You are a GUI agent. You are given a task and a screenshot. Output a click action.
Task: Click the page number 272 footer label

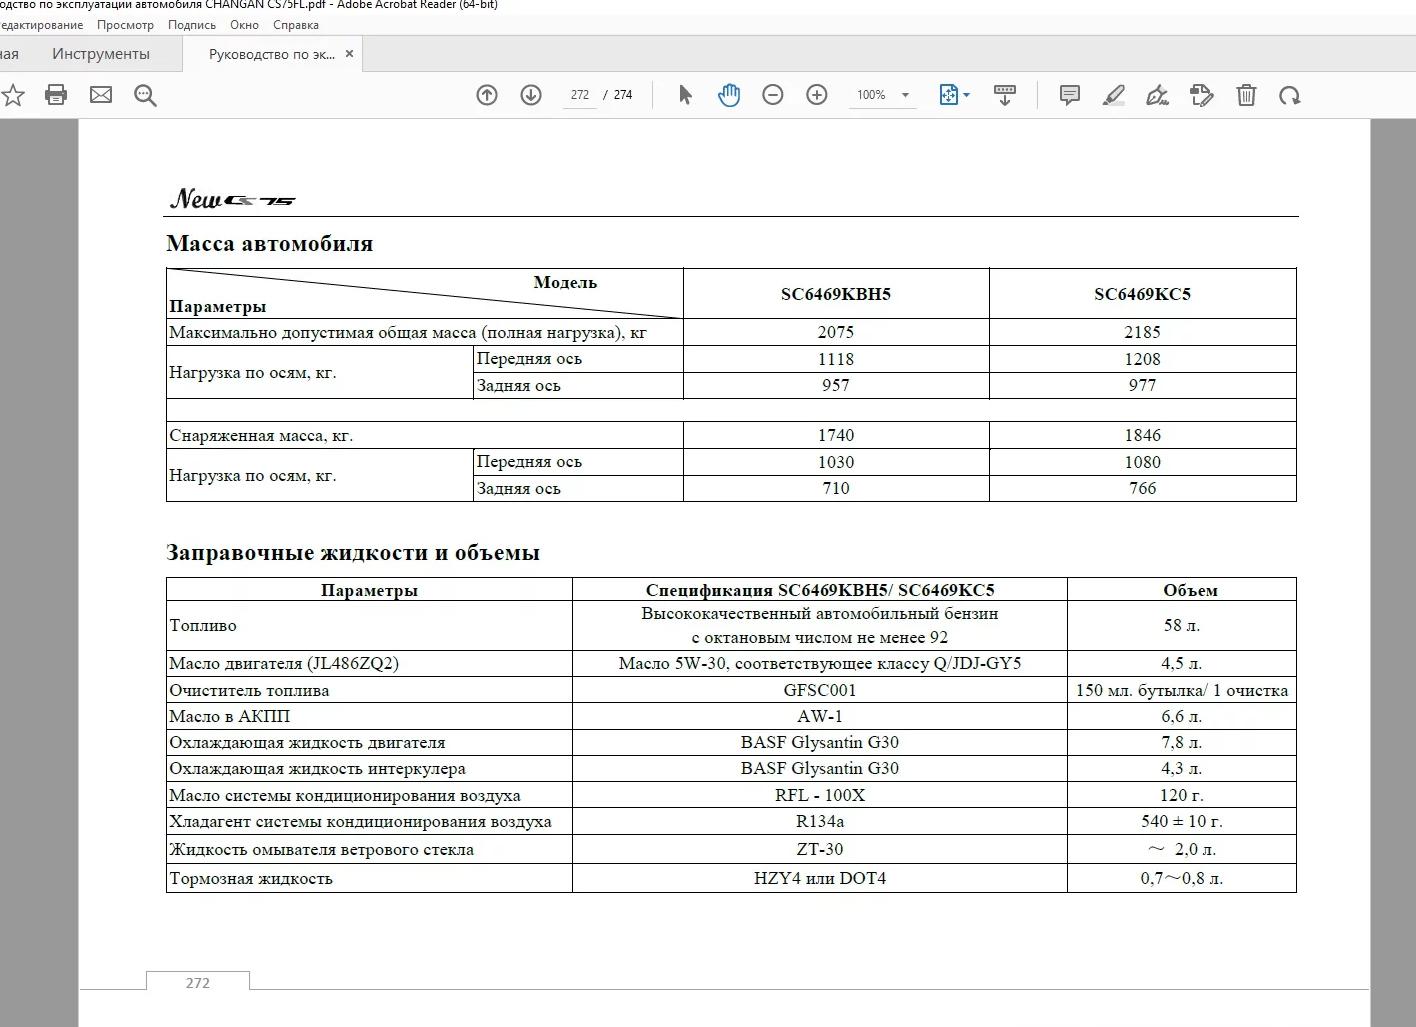[x=198, y=983]
